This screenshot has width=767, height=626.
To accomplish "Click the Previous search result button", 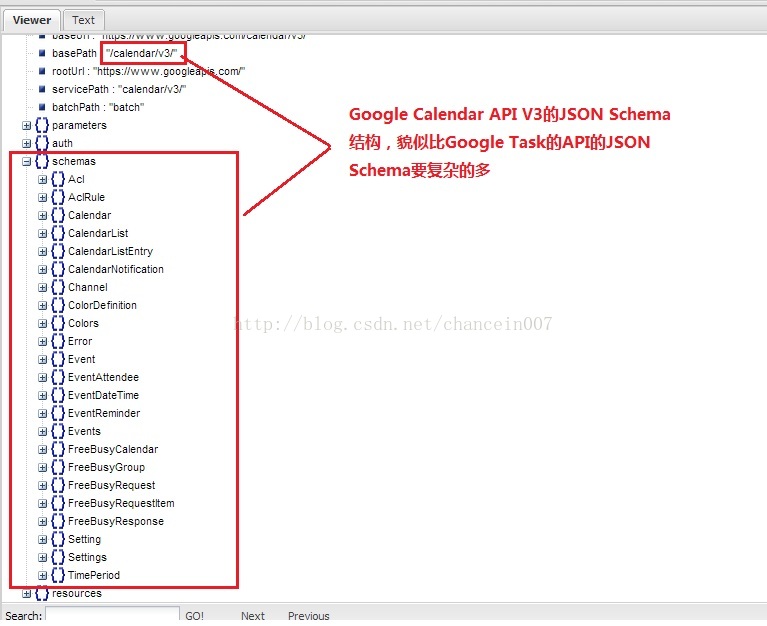I will 309,616.
